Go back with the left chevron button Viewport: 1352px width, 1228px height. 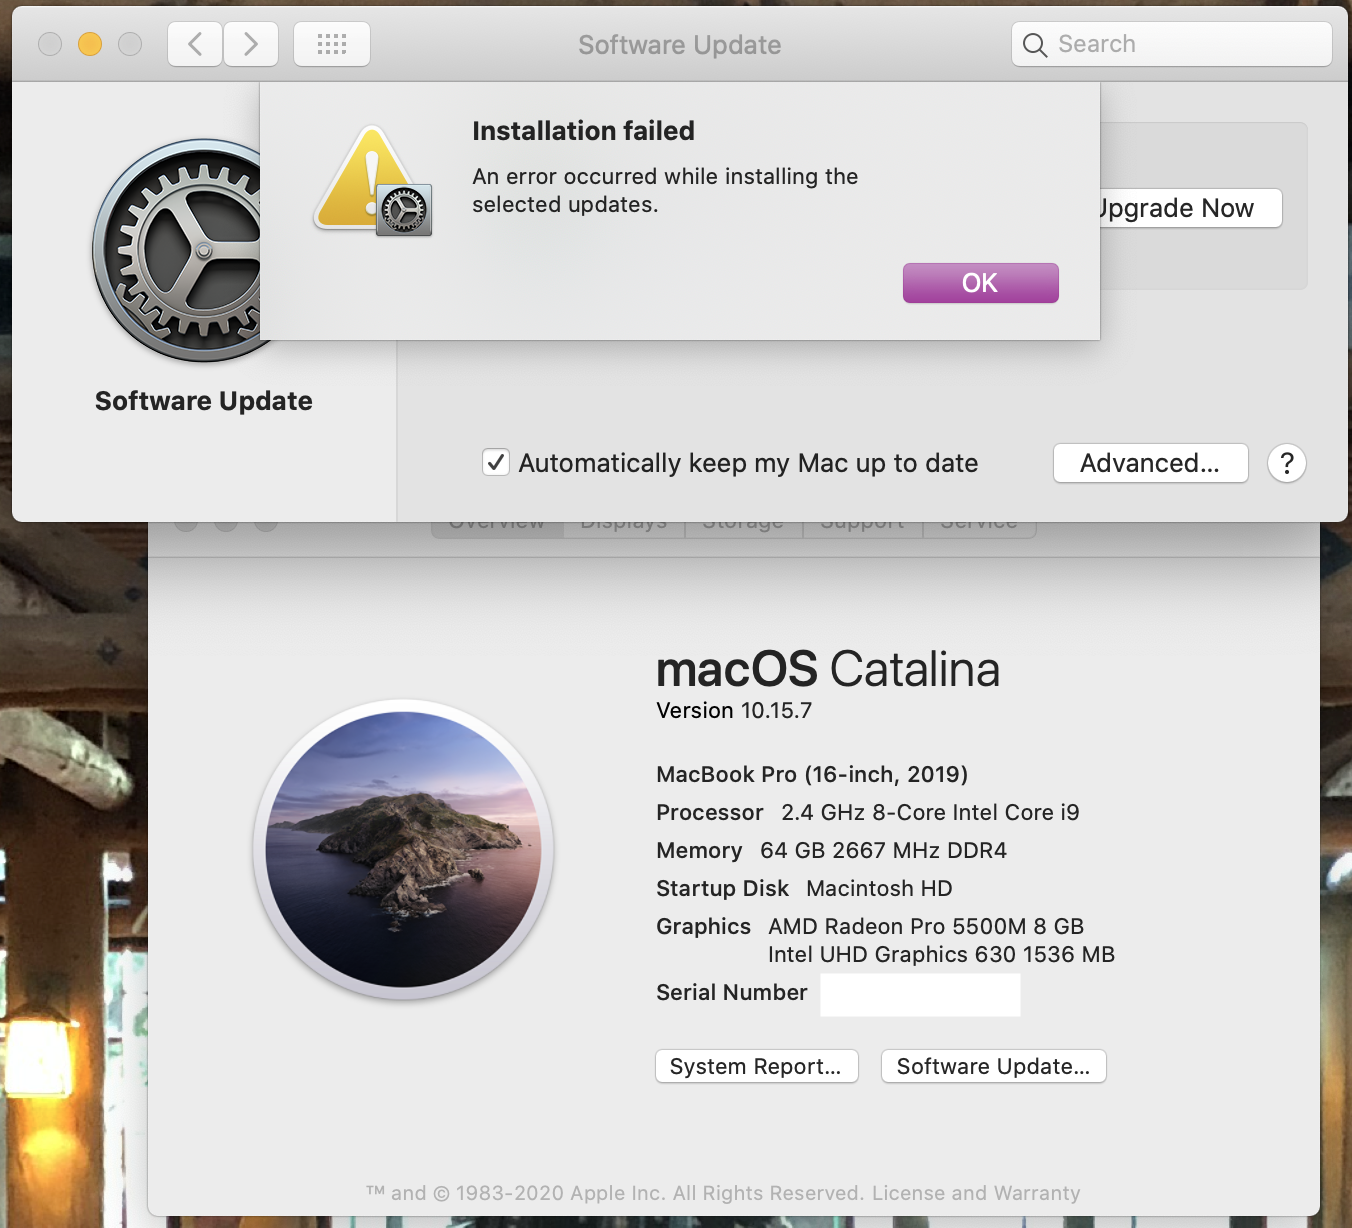195,44
